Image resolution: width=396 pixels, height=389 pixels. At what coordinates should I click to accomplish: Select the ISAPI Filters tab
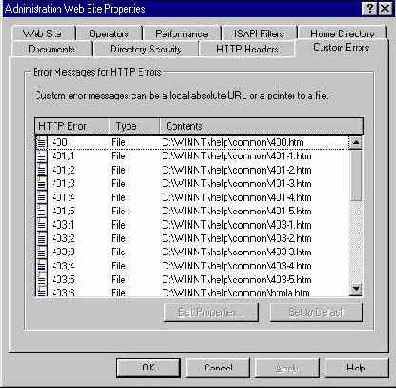tap(259, 34)
